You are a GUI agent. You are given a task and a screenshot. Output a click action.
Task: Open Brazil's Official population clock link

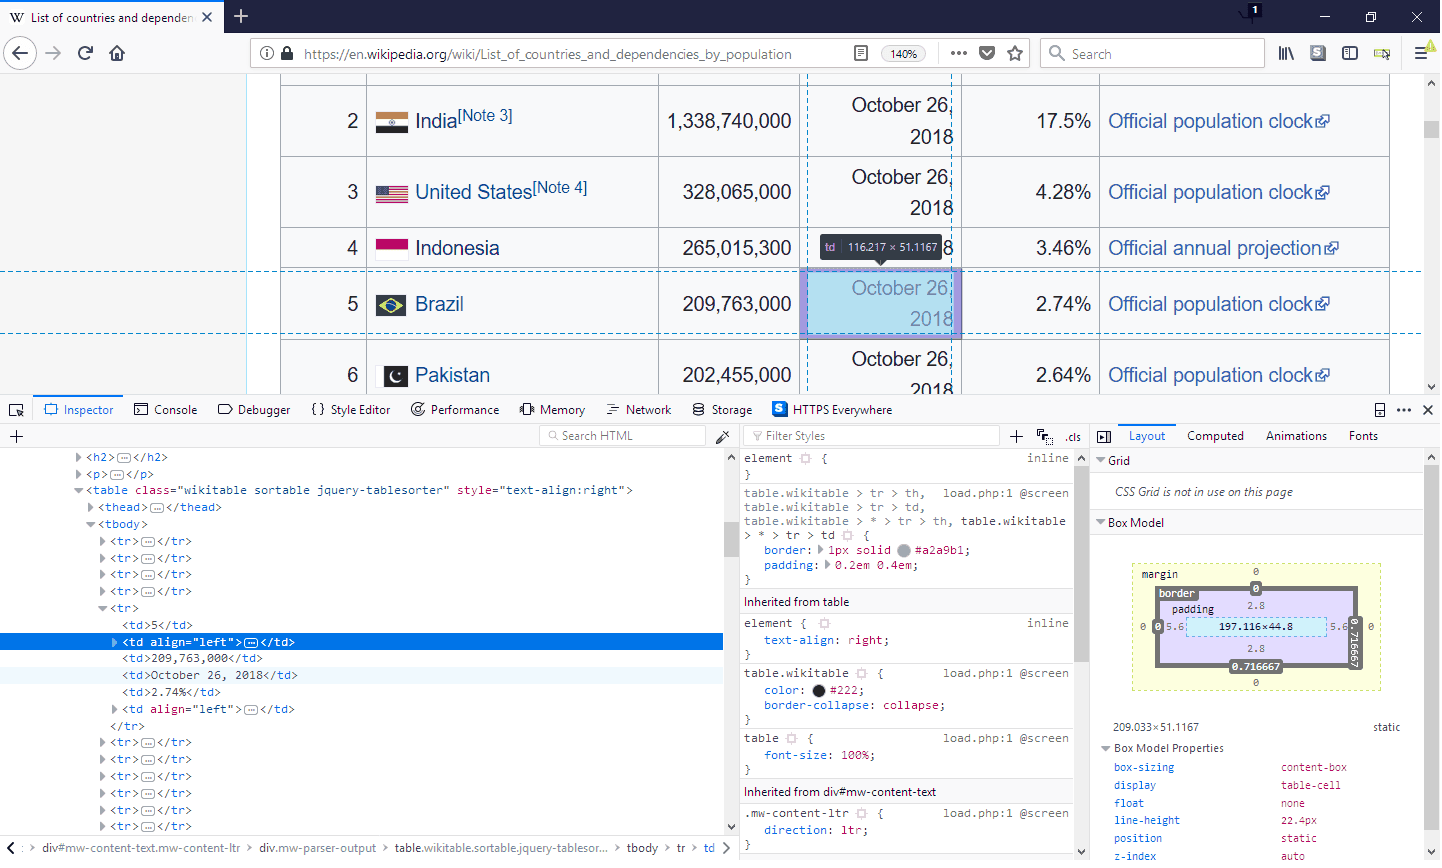coord(1209,303)
